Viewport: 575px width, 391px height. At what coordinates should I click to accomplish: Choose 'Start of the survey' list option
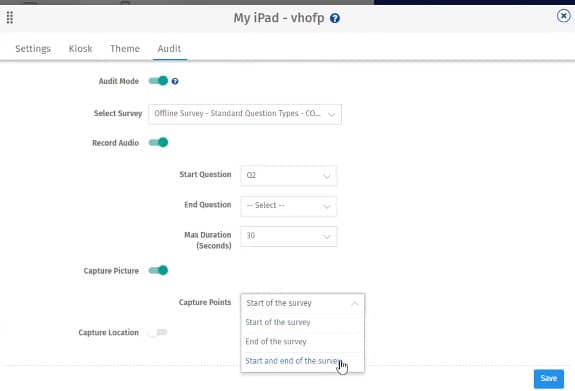click(303, 322)
